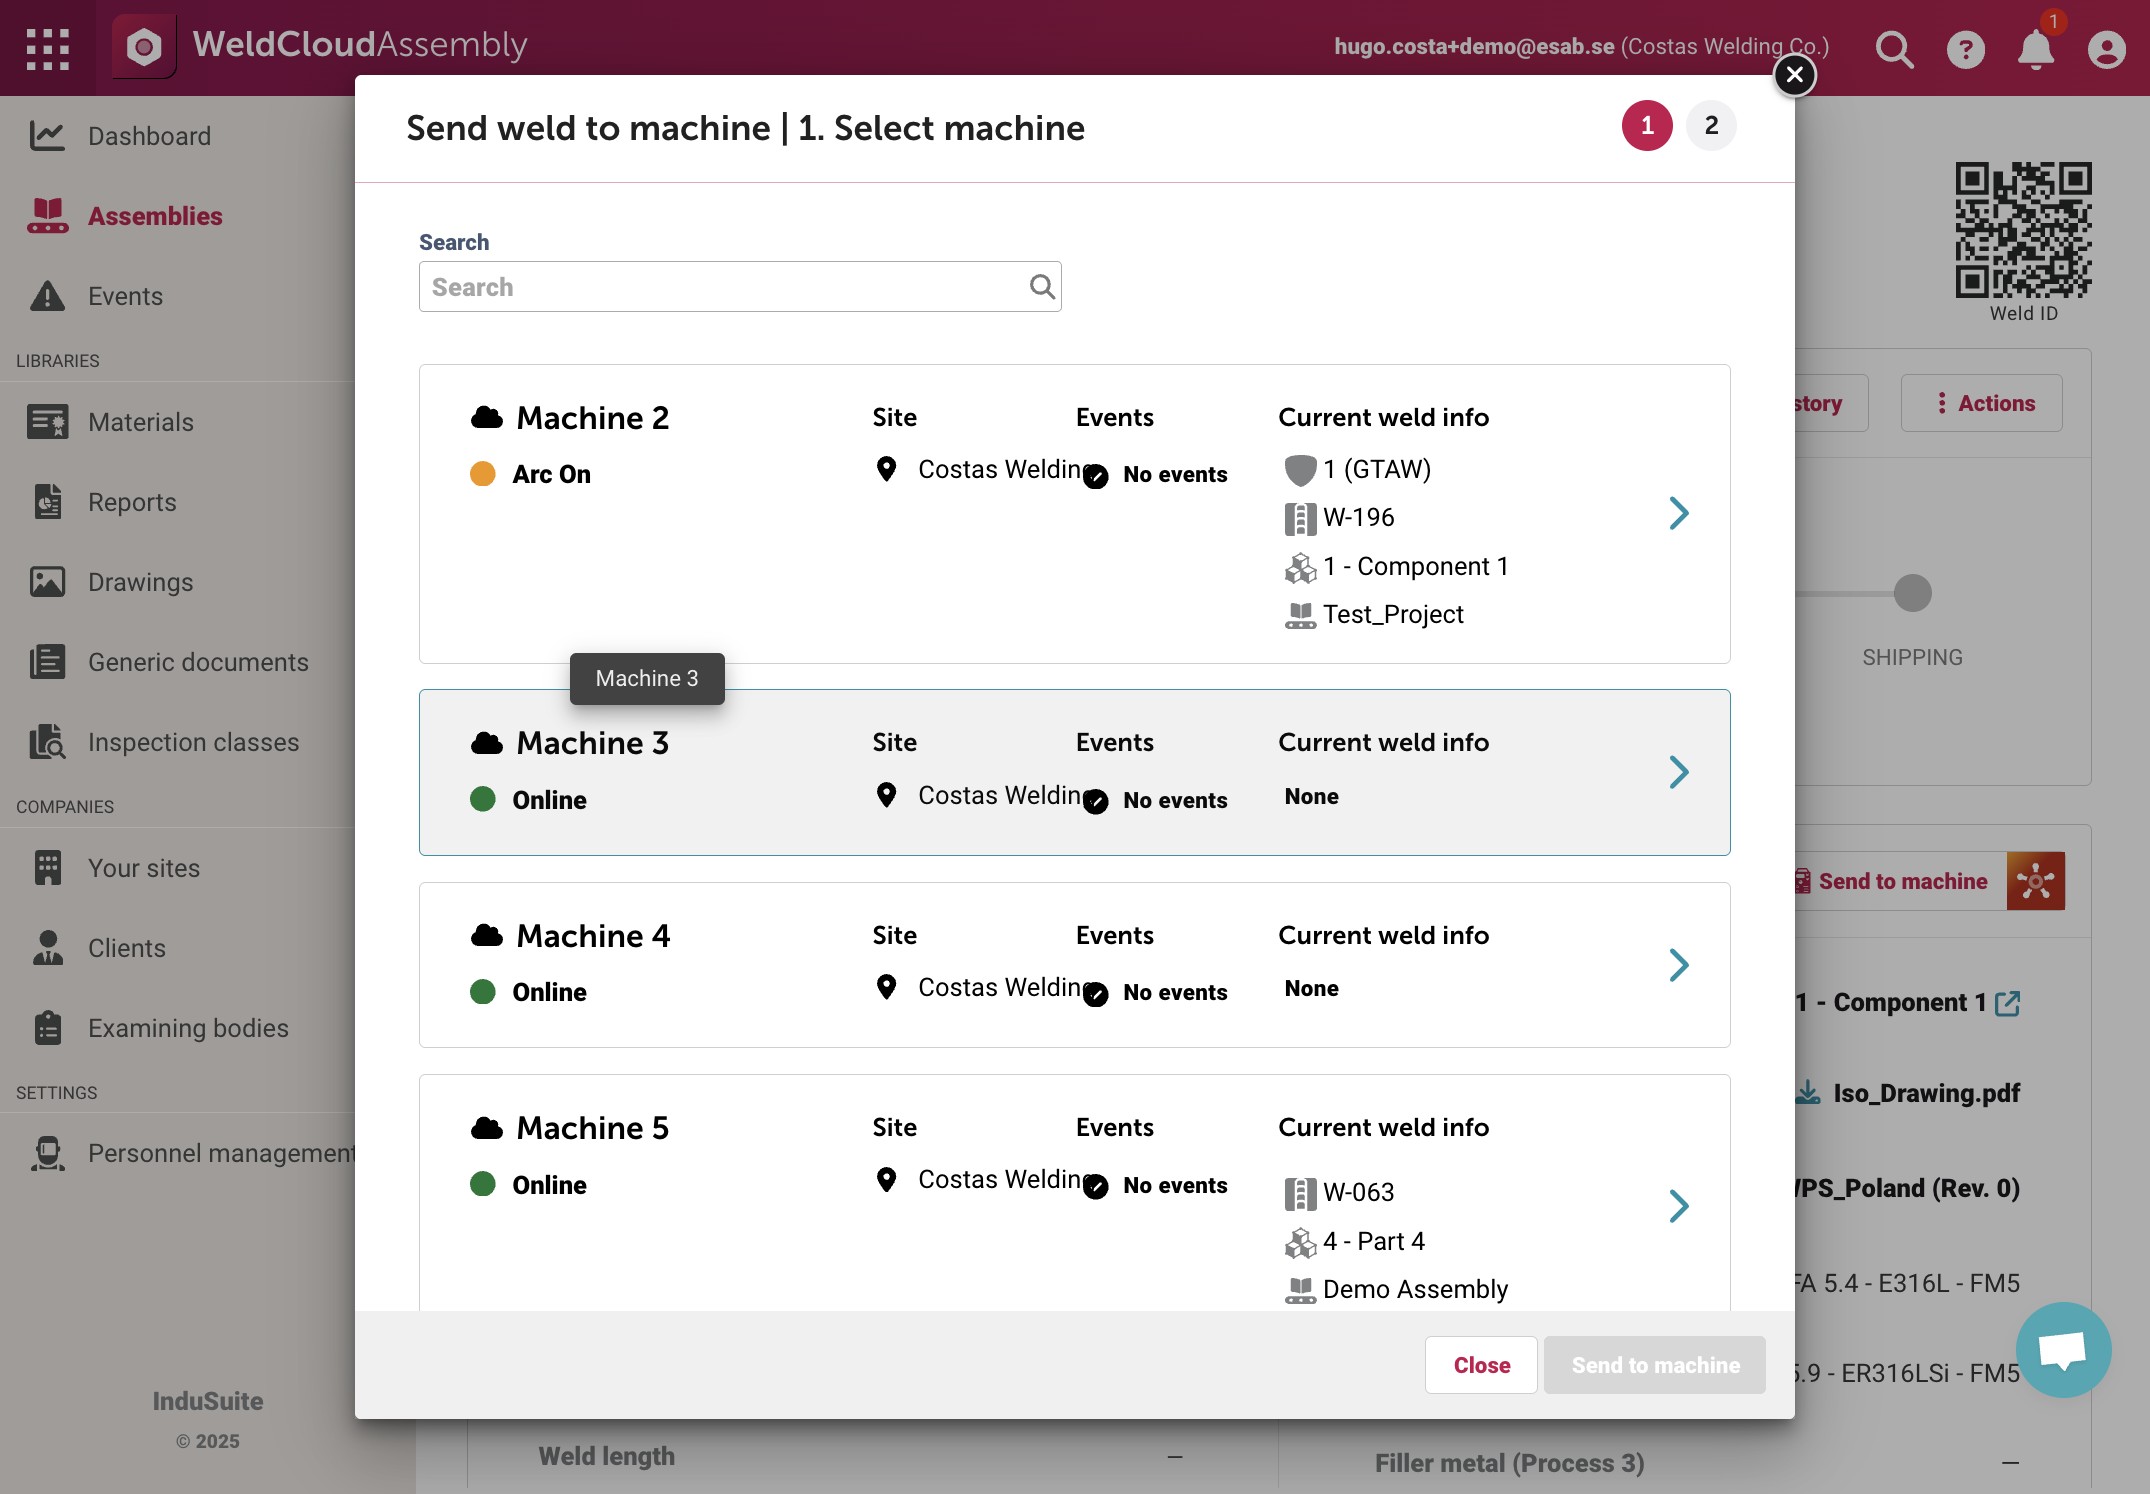Click the Inspection classes magnifier icon

coord(47,741)
